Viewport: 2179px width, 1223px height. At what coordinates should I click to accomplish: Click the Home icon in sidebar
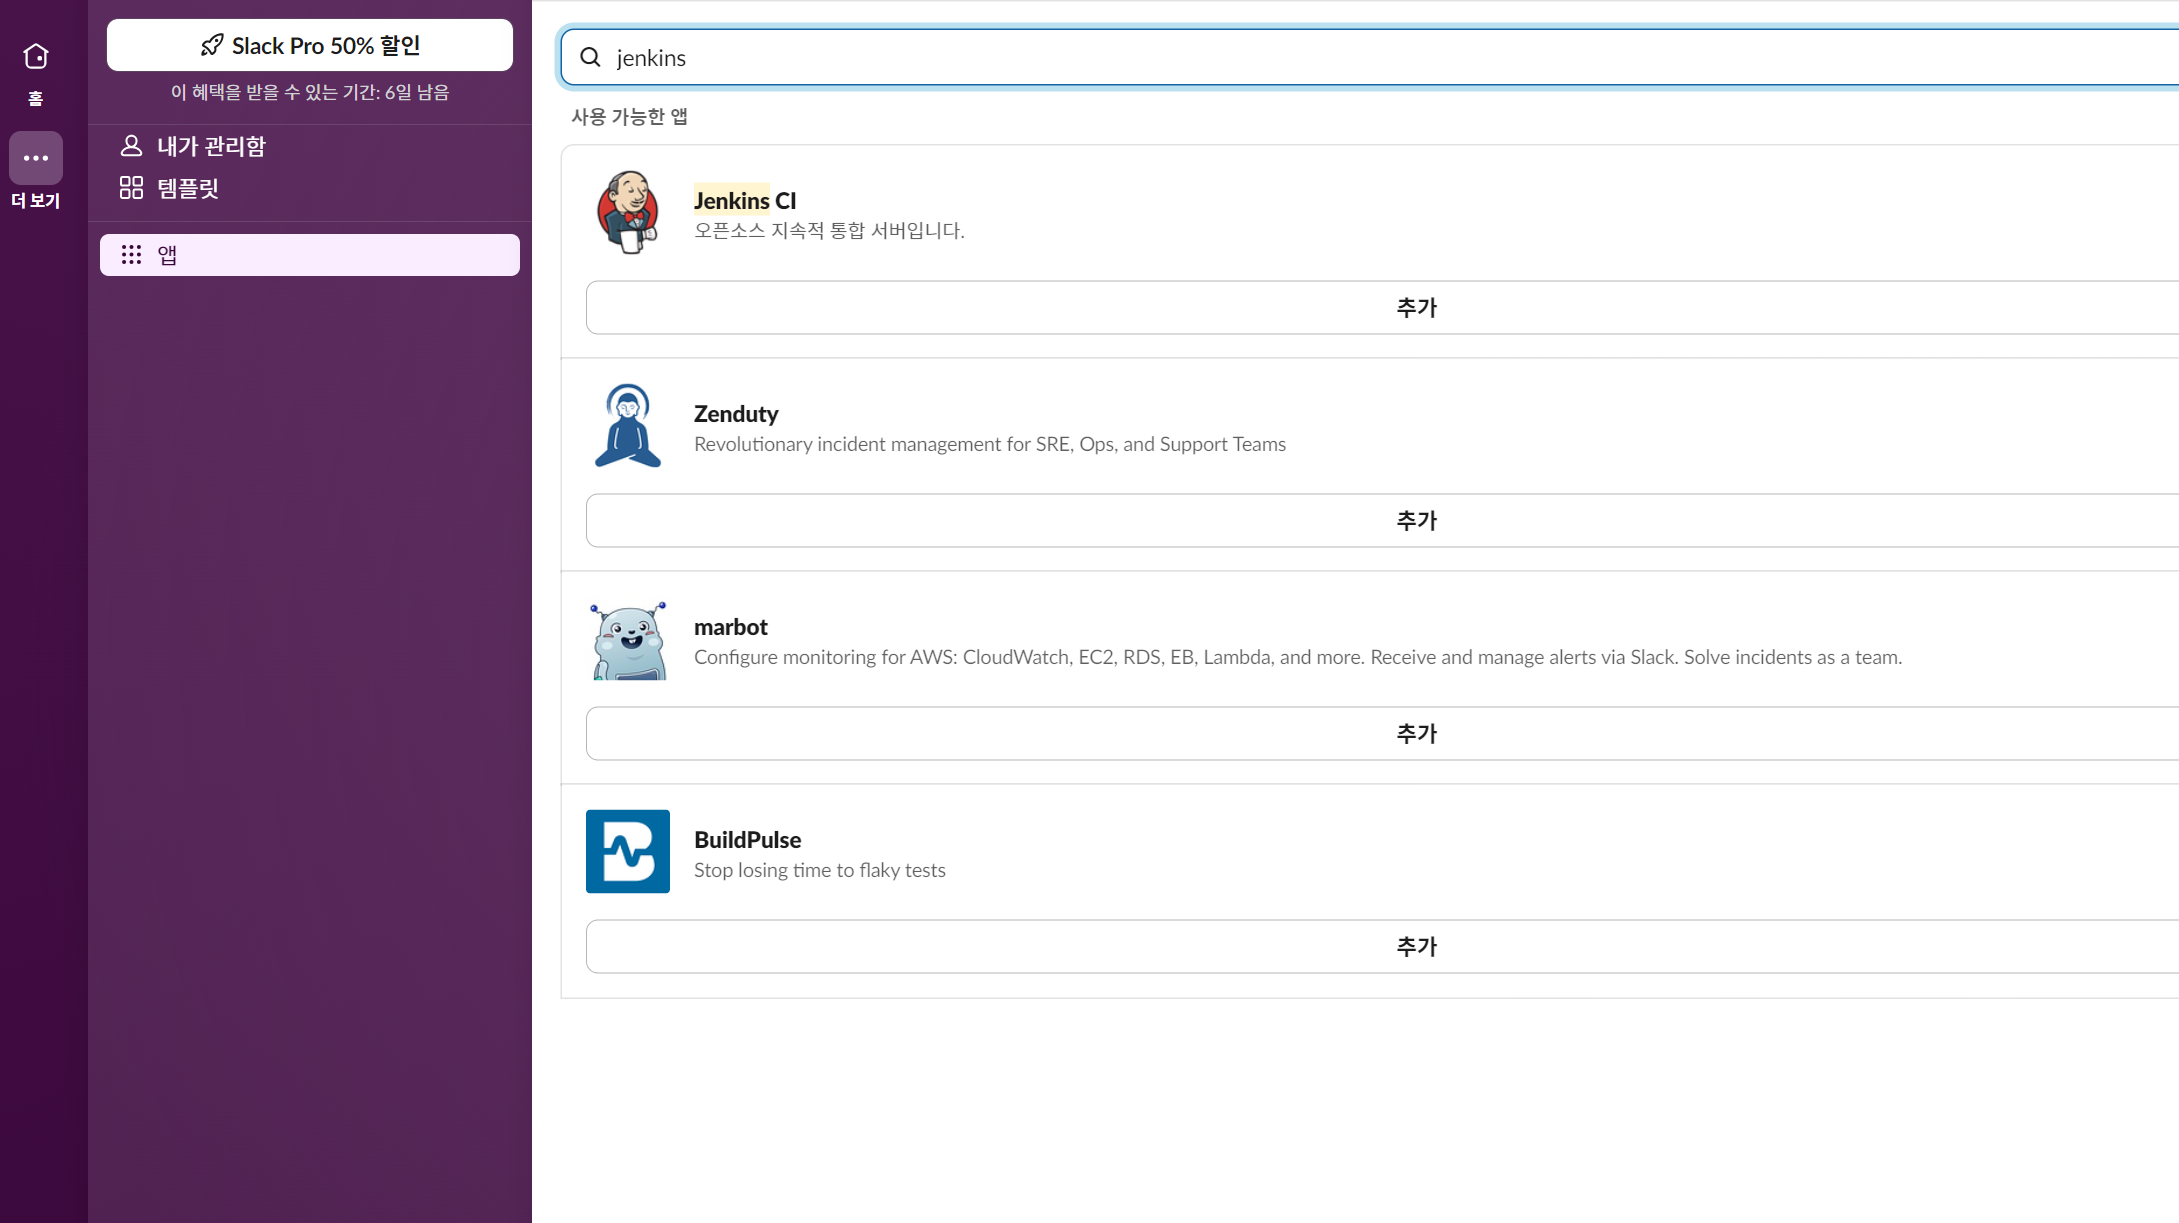coord(36,57)
